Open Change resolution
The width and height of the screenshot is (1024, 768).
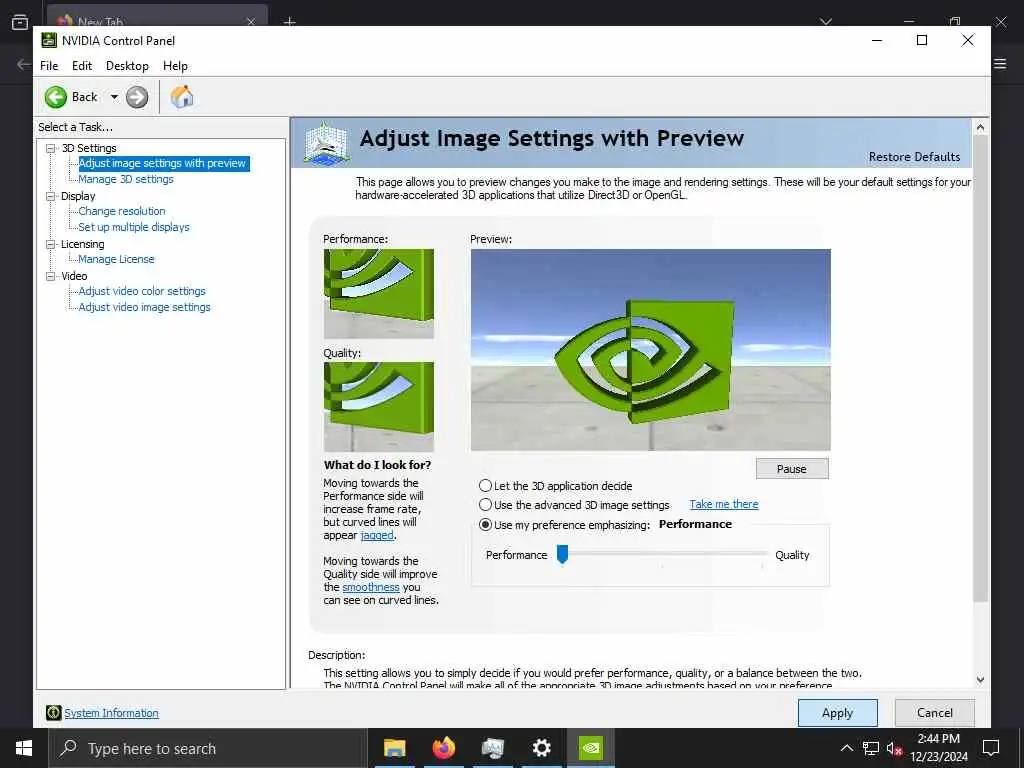click(121, 211)
